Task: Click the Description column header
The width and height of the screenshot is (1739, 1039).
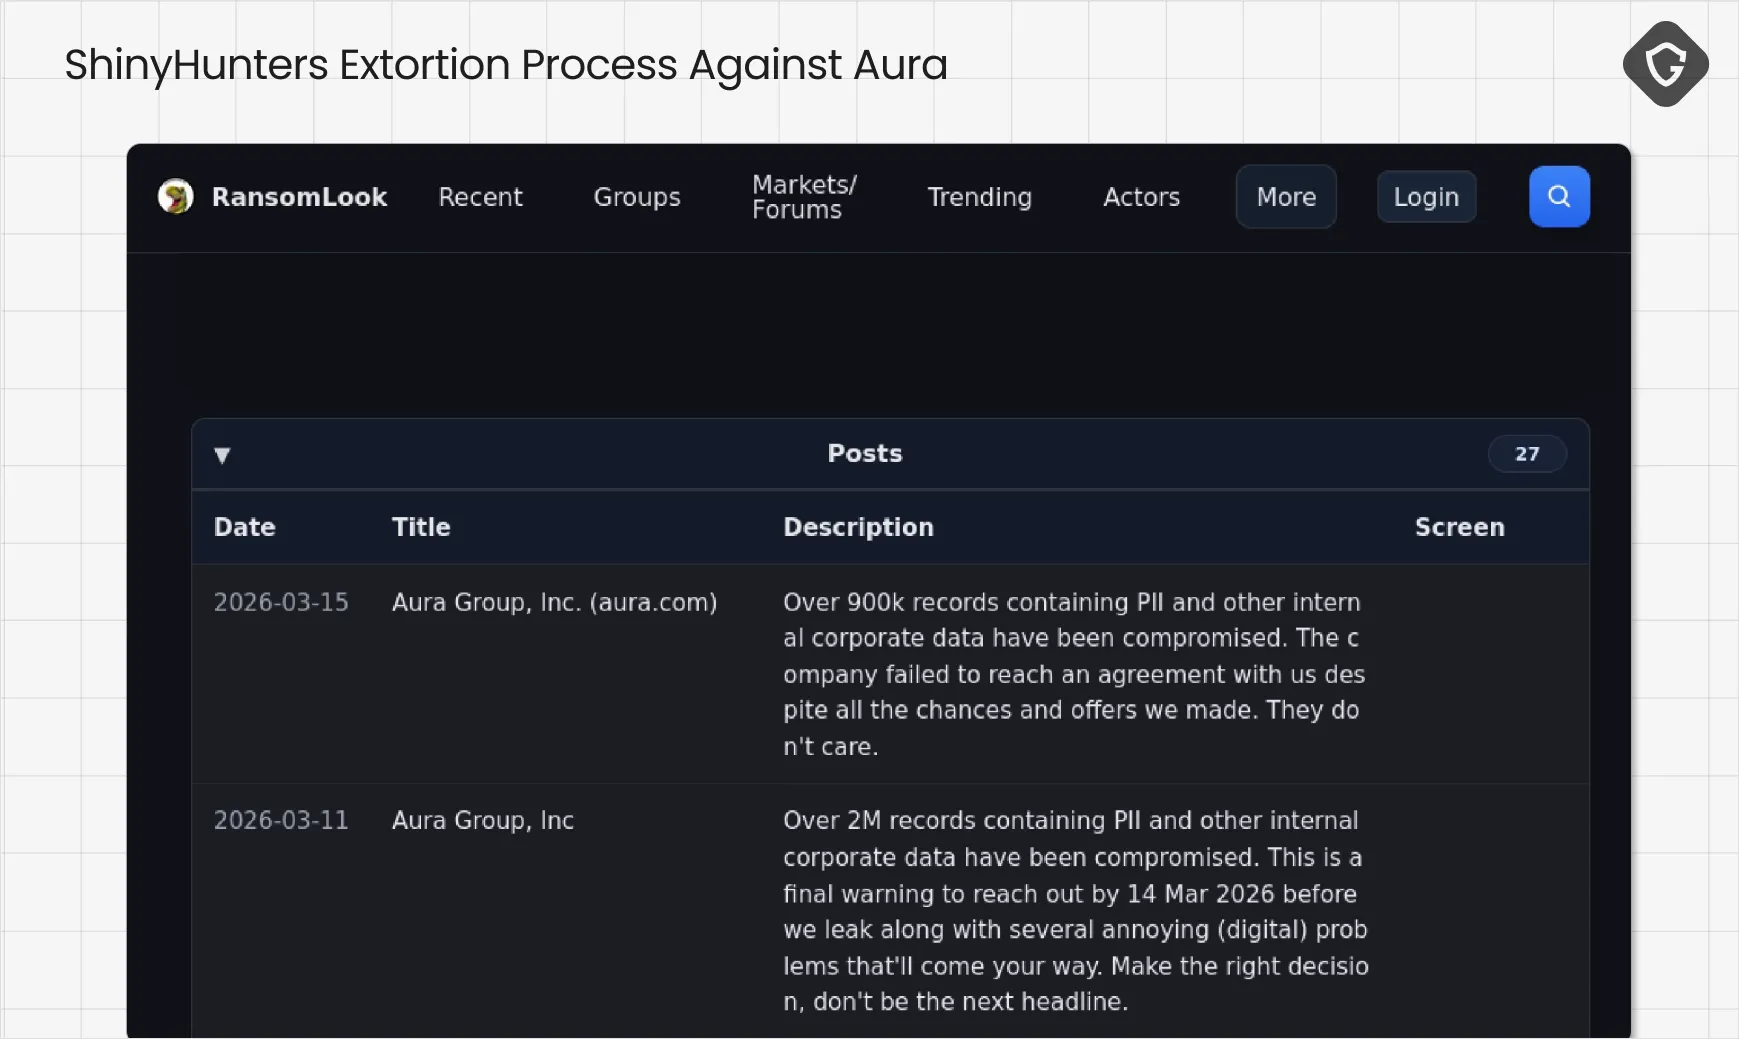Action: [858, 527]
